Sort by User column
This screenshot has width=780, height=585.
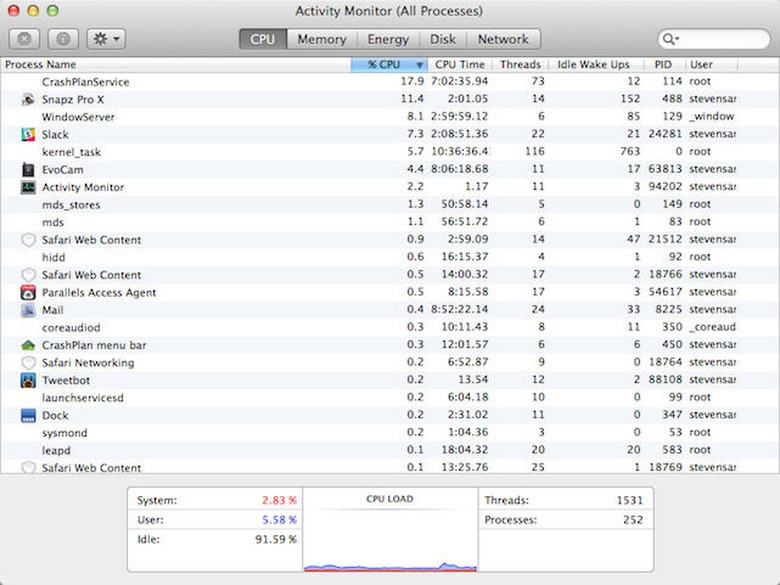(711, 65)
